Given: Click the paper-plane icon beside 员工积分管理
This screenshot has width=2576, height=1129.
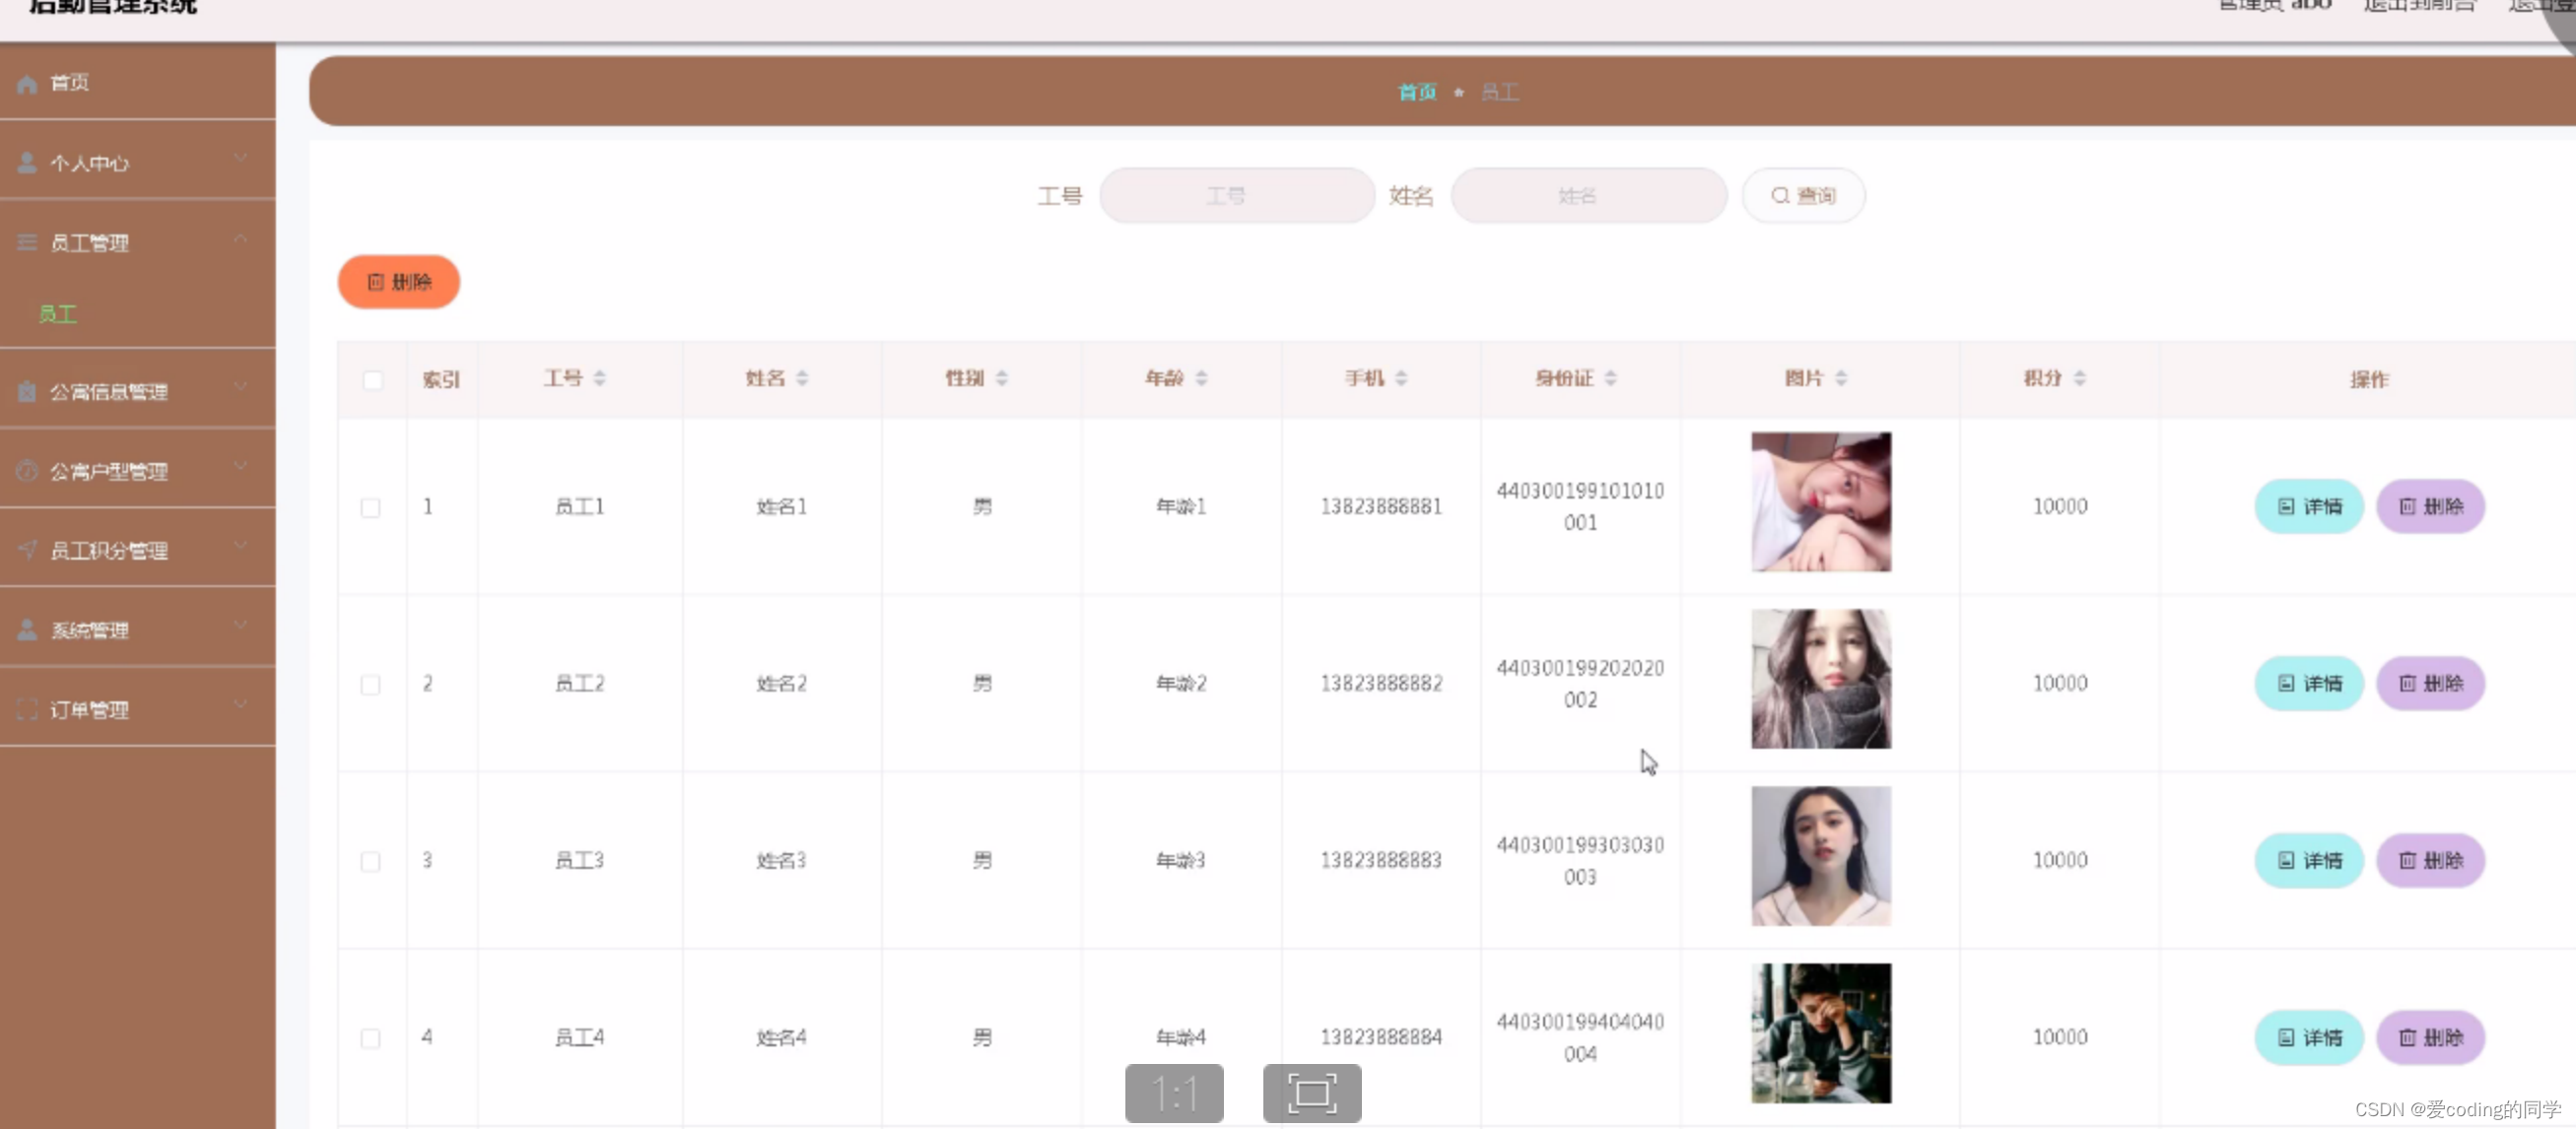Looking at the screenshot, I should click(27, 549).
